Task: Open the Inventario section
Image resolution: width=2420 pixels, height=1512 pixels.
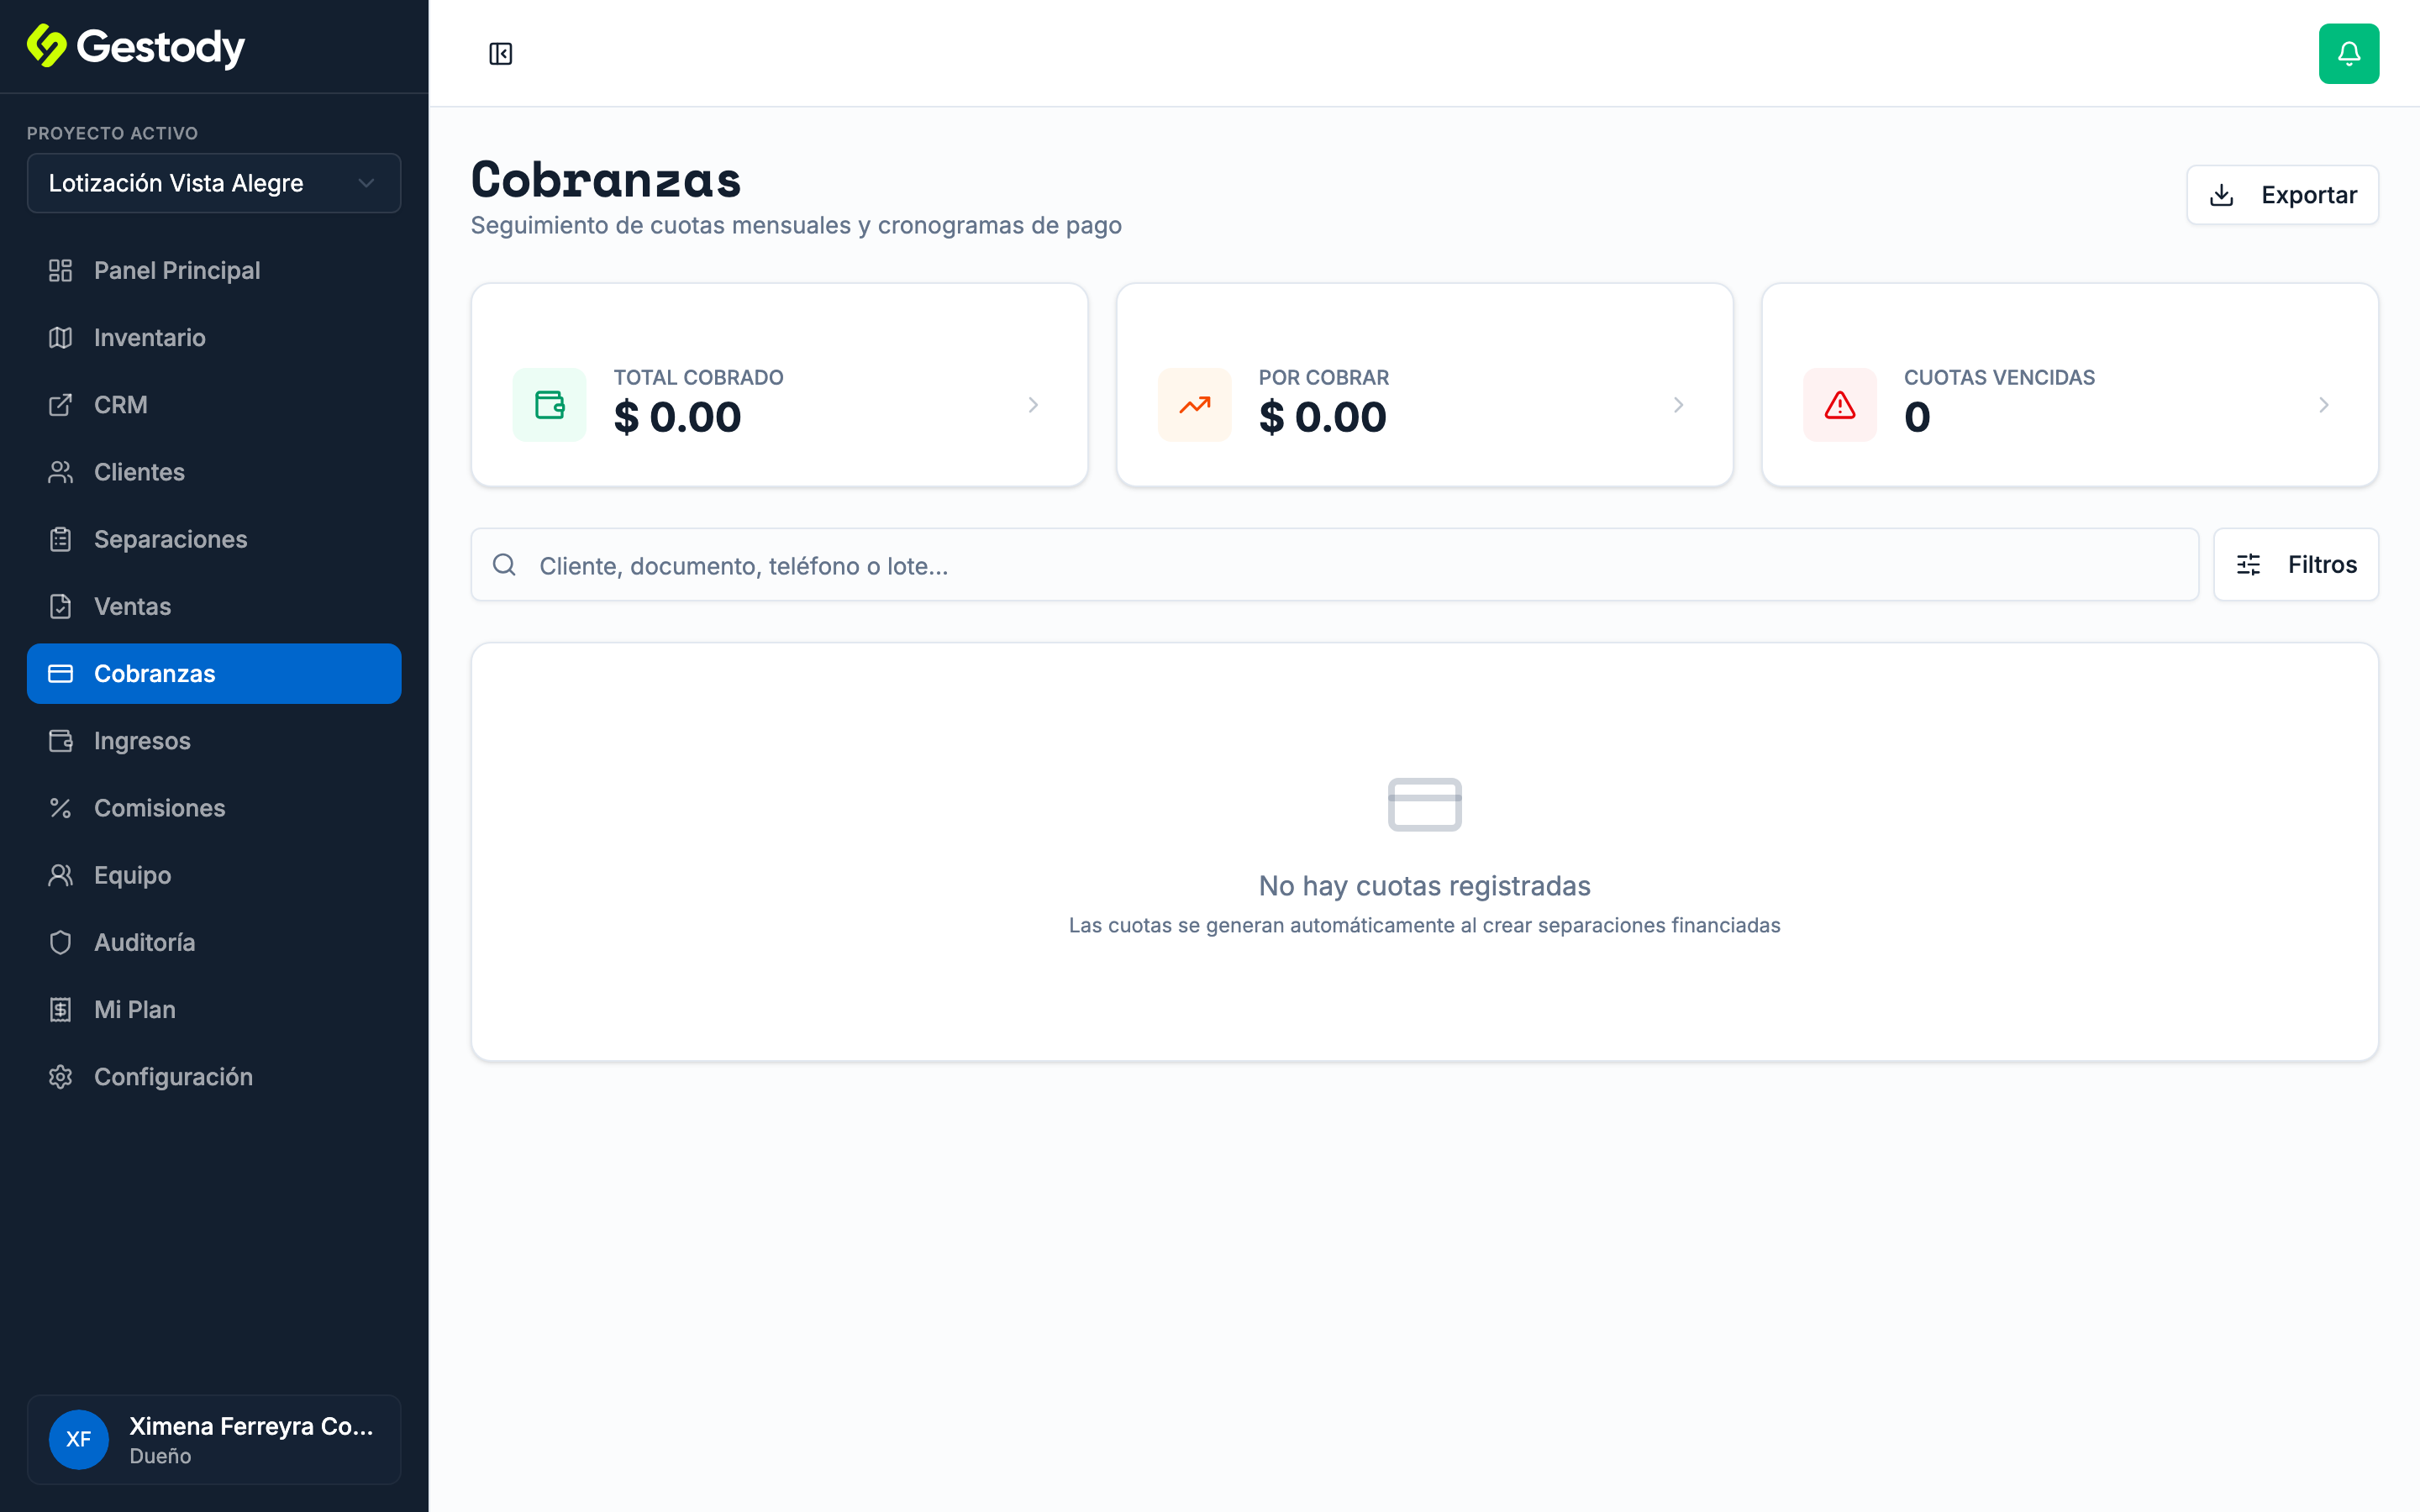Action: pyautogui.click(x=214, y=338)
